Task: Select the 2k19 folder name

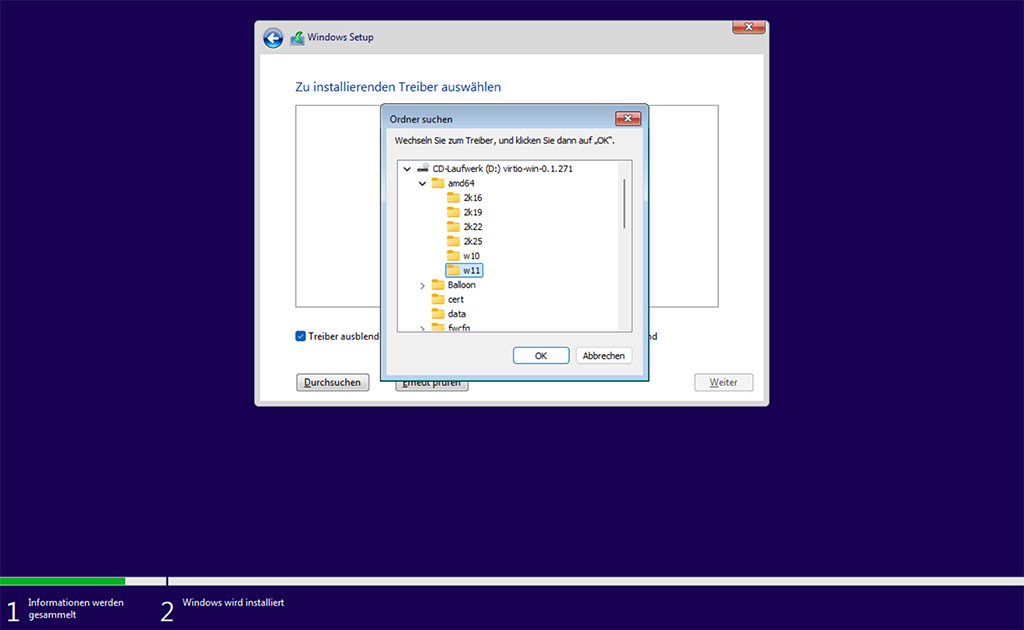Action: coord(473,212)
